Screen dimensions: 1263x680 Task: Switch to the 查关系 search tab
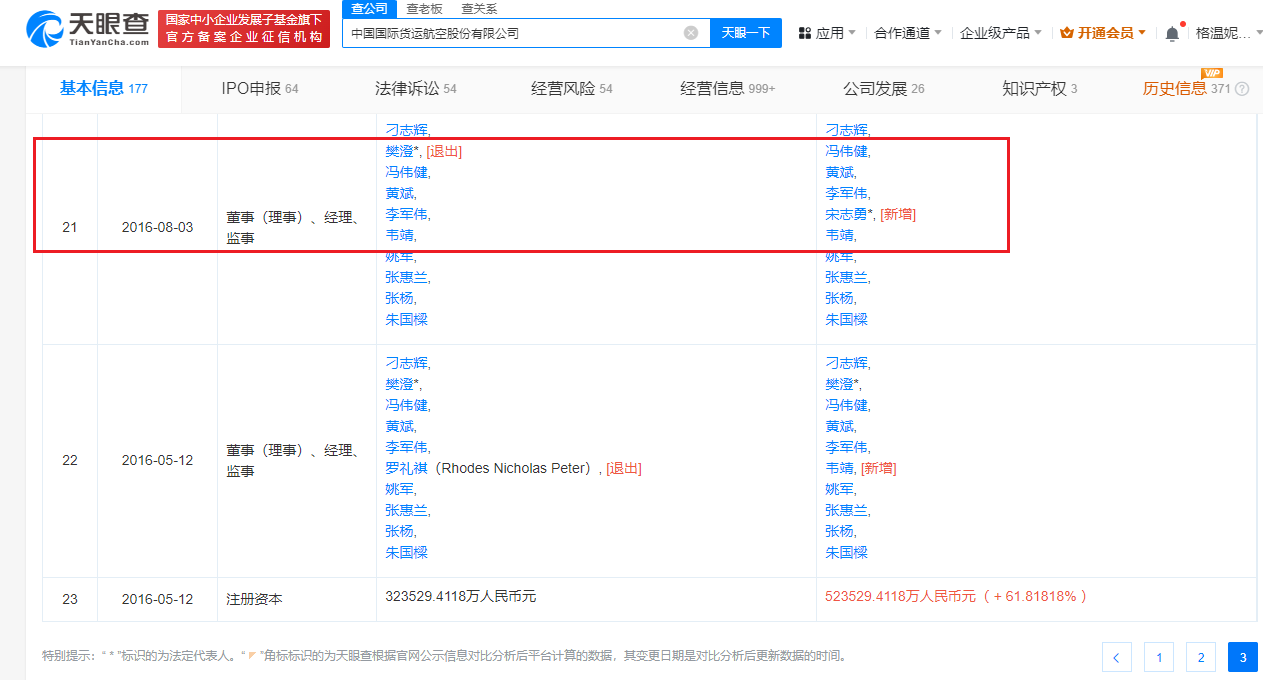point(479,8)
